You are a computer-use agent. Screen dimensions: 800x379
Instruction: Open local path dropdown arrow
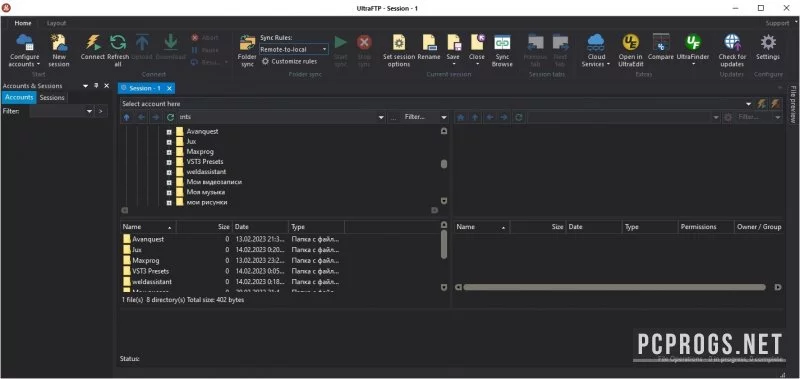[381, 117]
